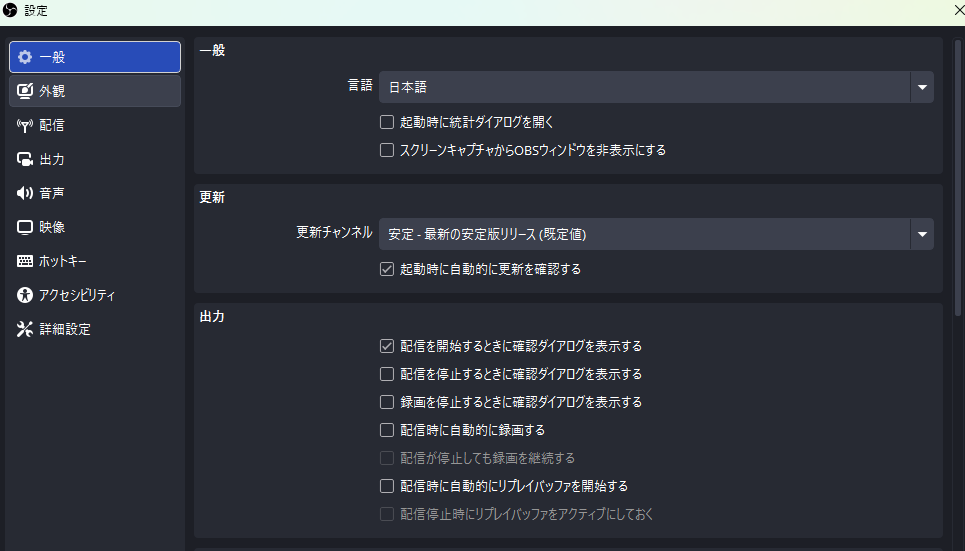Toggle スクリーンキャプチャからOBSウィンドウを非表示にする checkbox

386,150
